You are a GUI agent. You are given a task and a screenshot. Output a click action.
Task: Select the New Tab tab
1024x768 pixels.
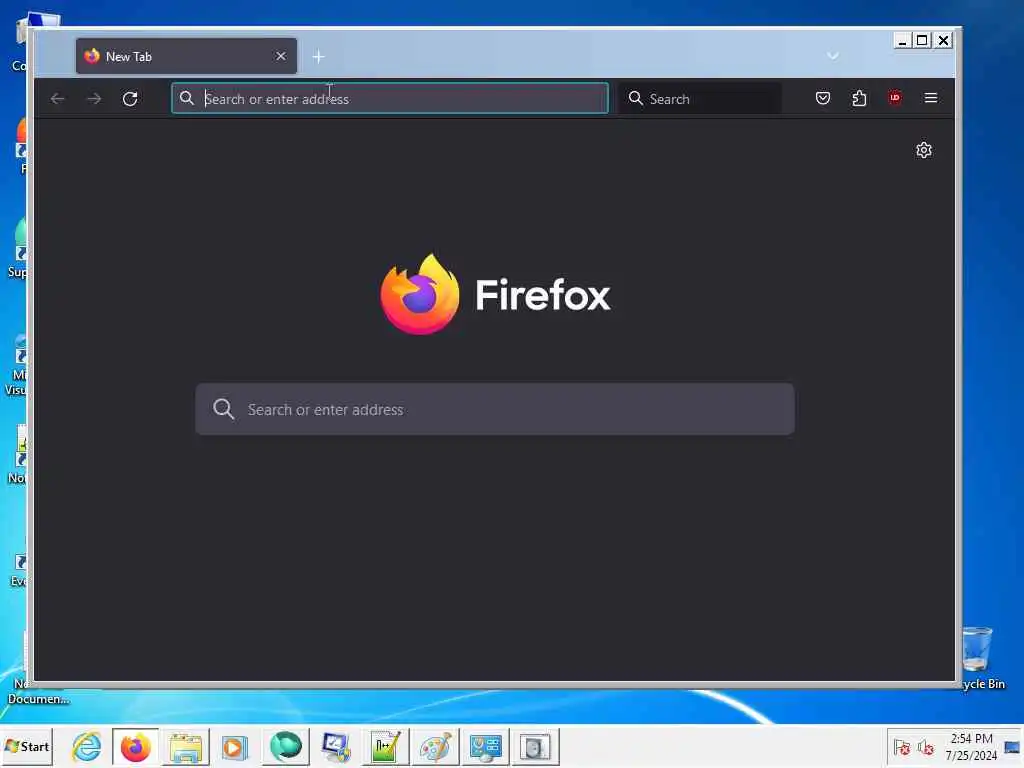point(186,56)
